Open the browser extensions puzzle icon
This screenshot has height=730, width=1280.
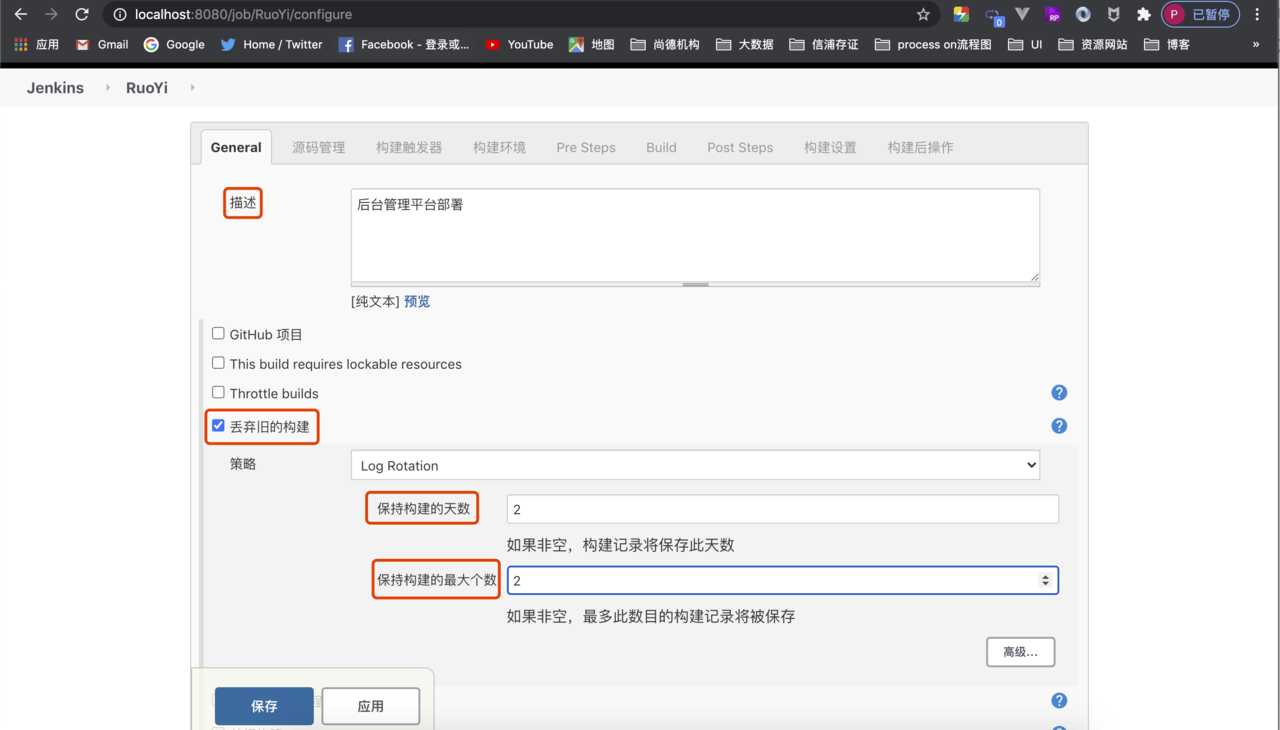1144,15
